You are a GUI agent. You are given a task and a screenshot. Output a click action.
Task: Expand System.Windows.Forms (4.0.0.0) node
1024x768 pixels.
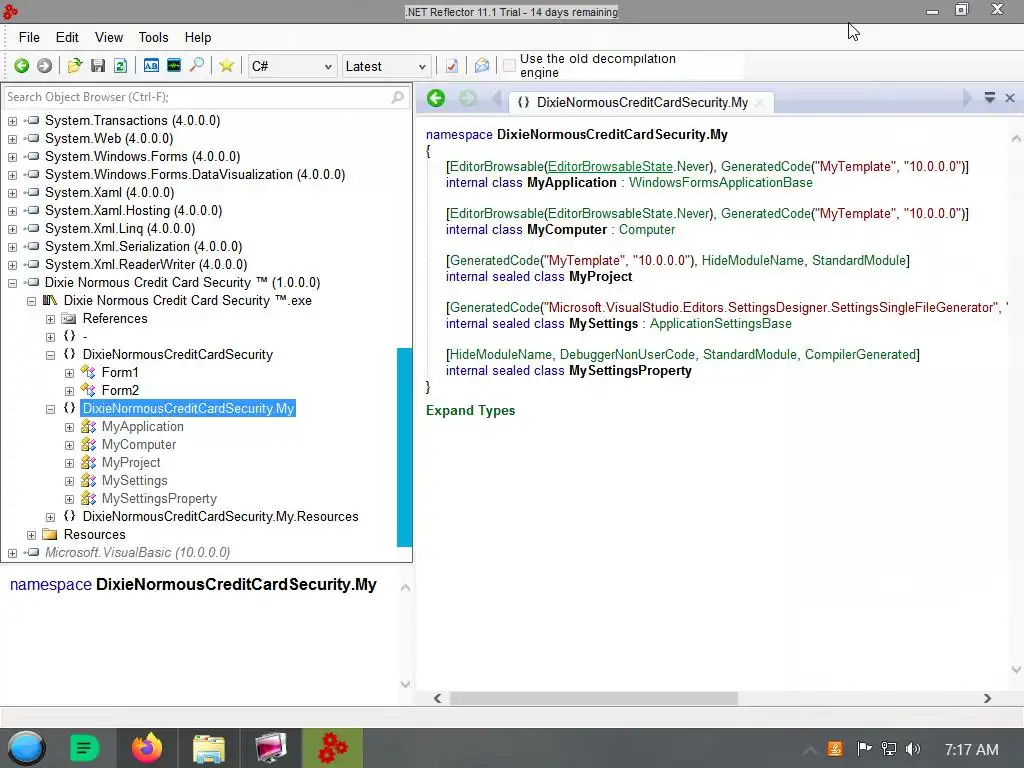point(12,157)
